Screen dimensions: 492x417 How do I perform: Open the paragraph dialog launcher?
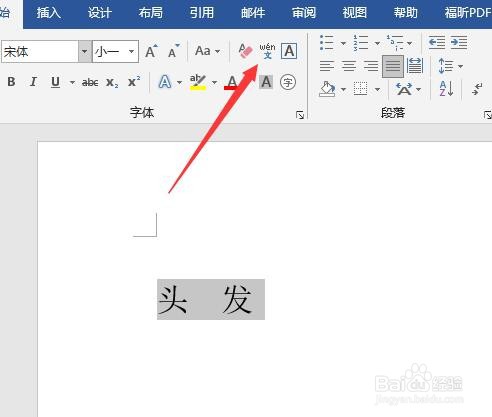pyautogui.click(x=488, y=115)
